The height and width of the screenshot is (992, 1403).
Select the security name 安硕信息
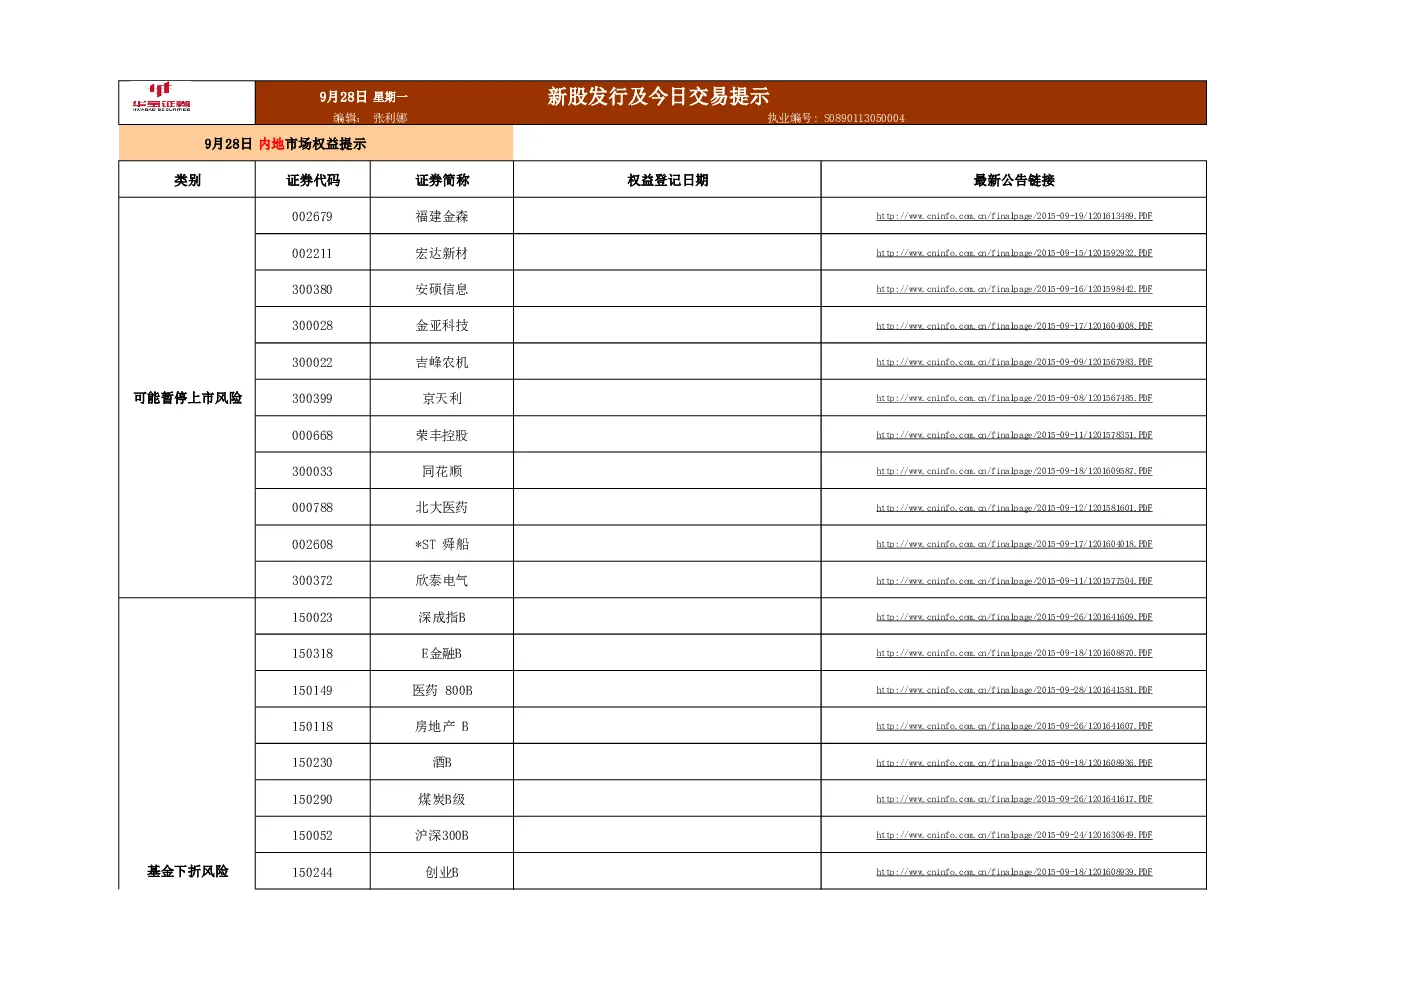click(442, 289)
